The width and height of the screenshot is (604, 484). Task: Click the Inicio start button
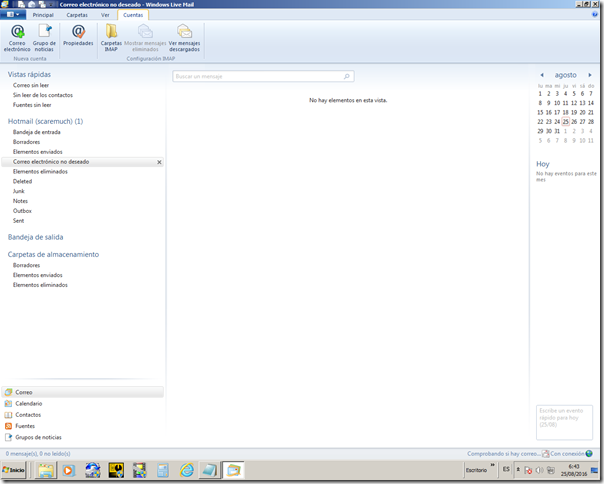point(13,470)
